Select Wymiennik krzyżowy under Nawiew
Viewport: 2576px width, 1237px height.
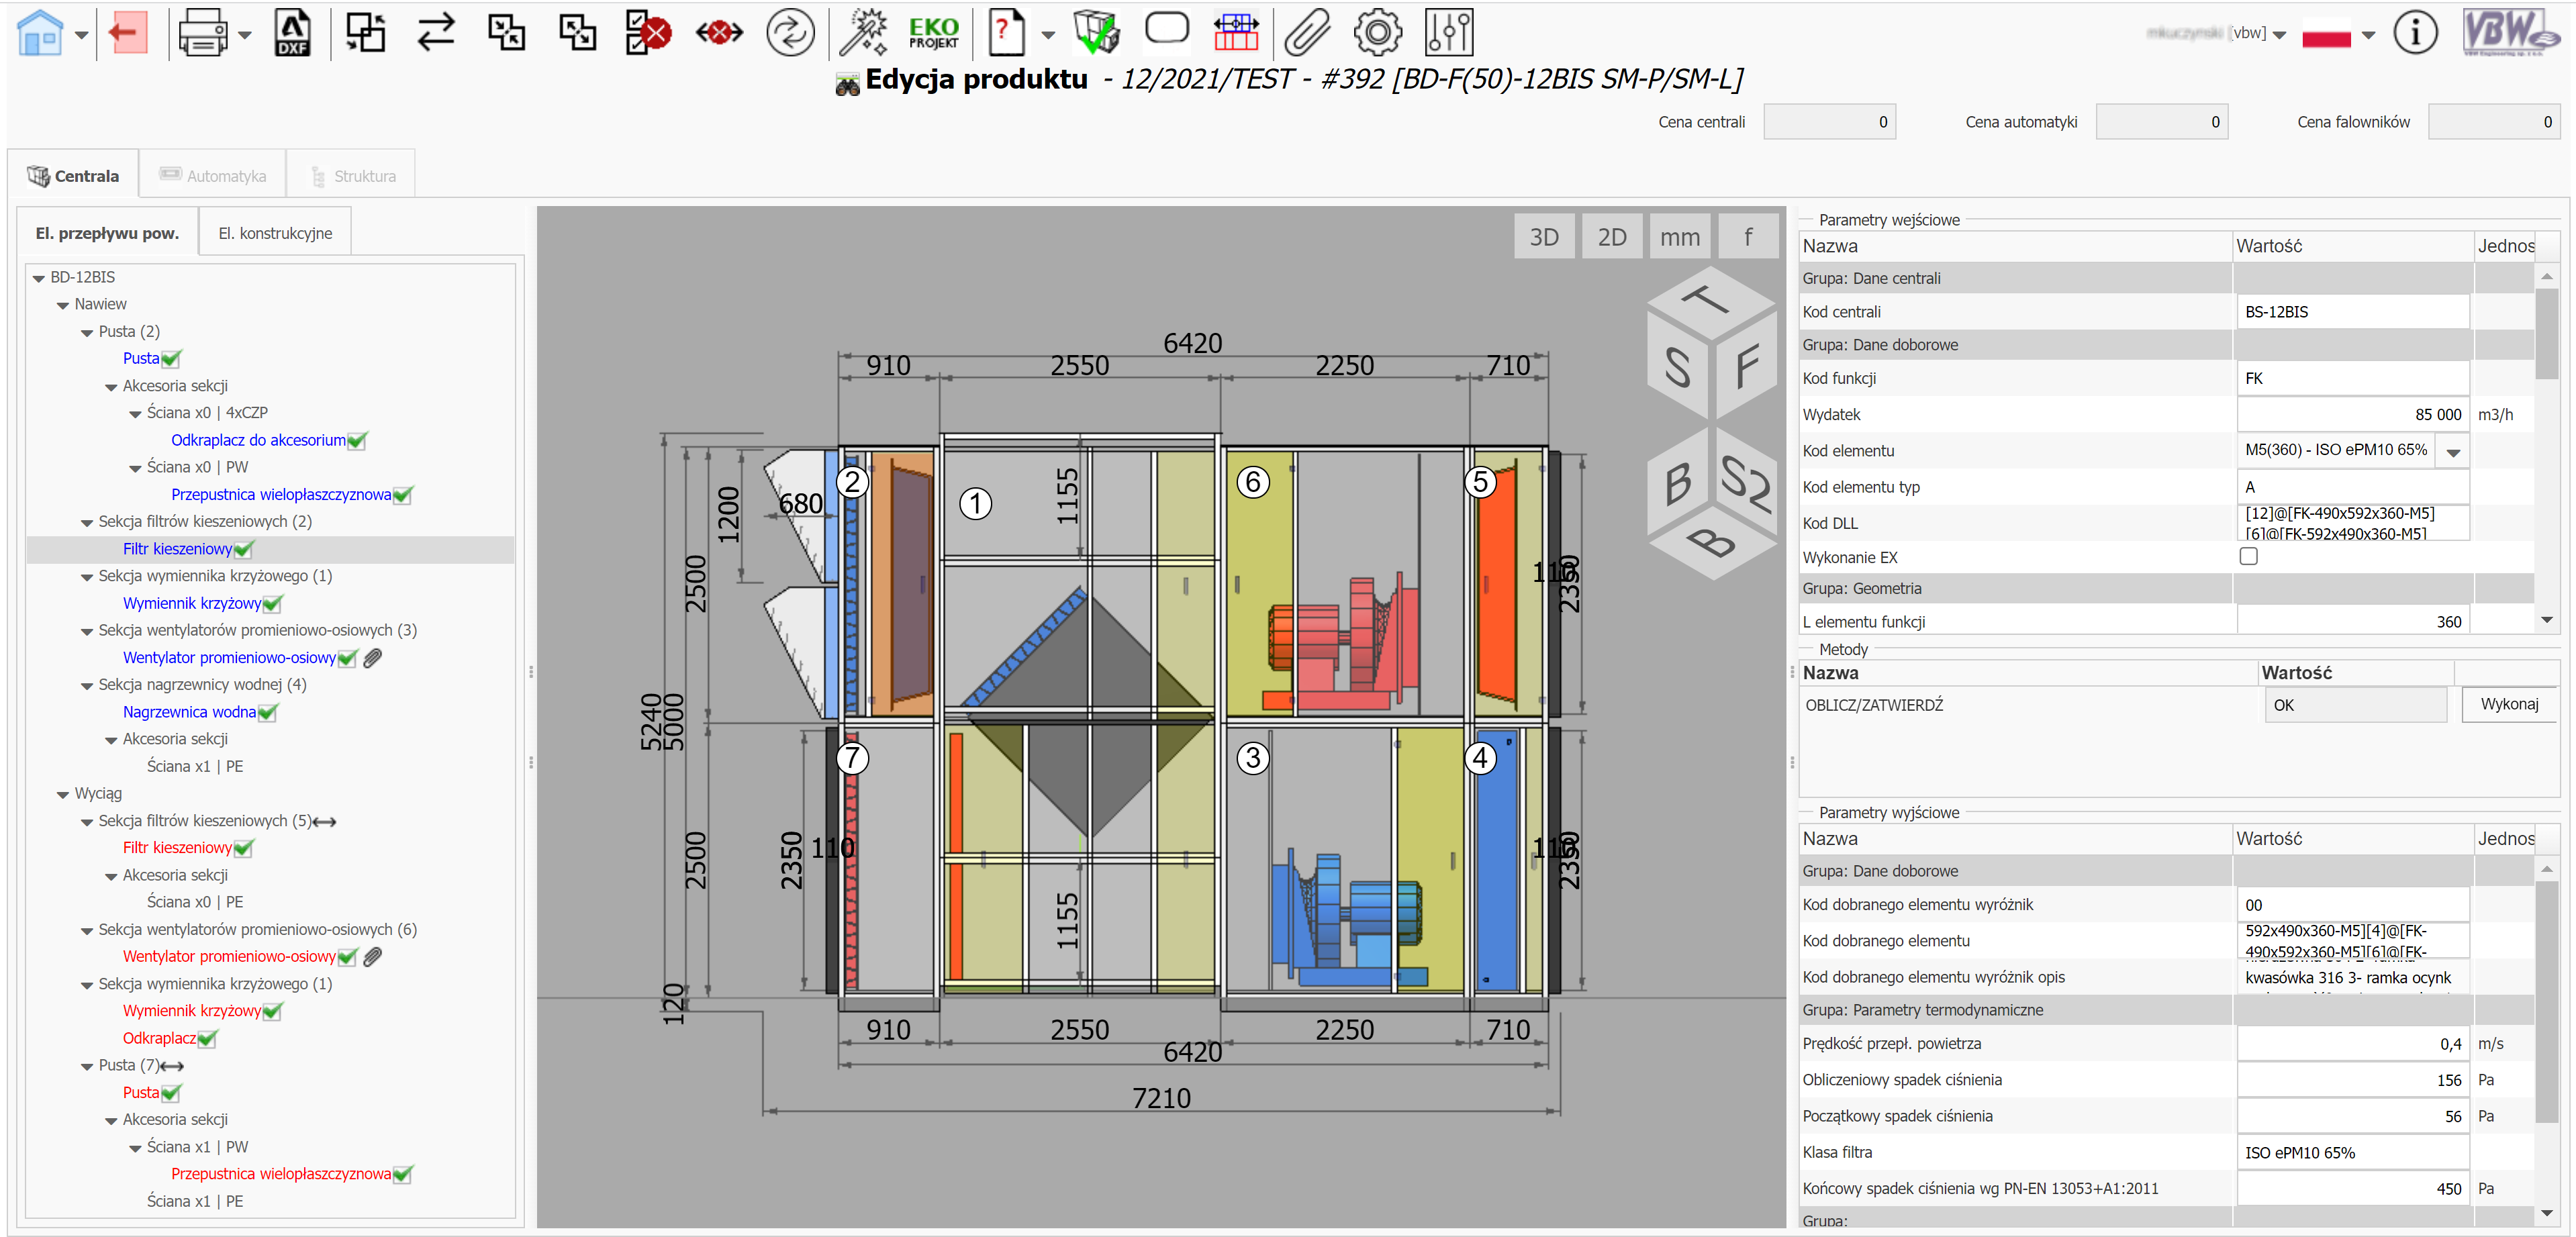pos(191,603)
